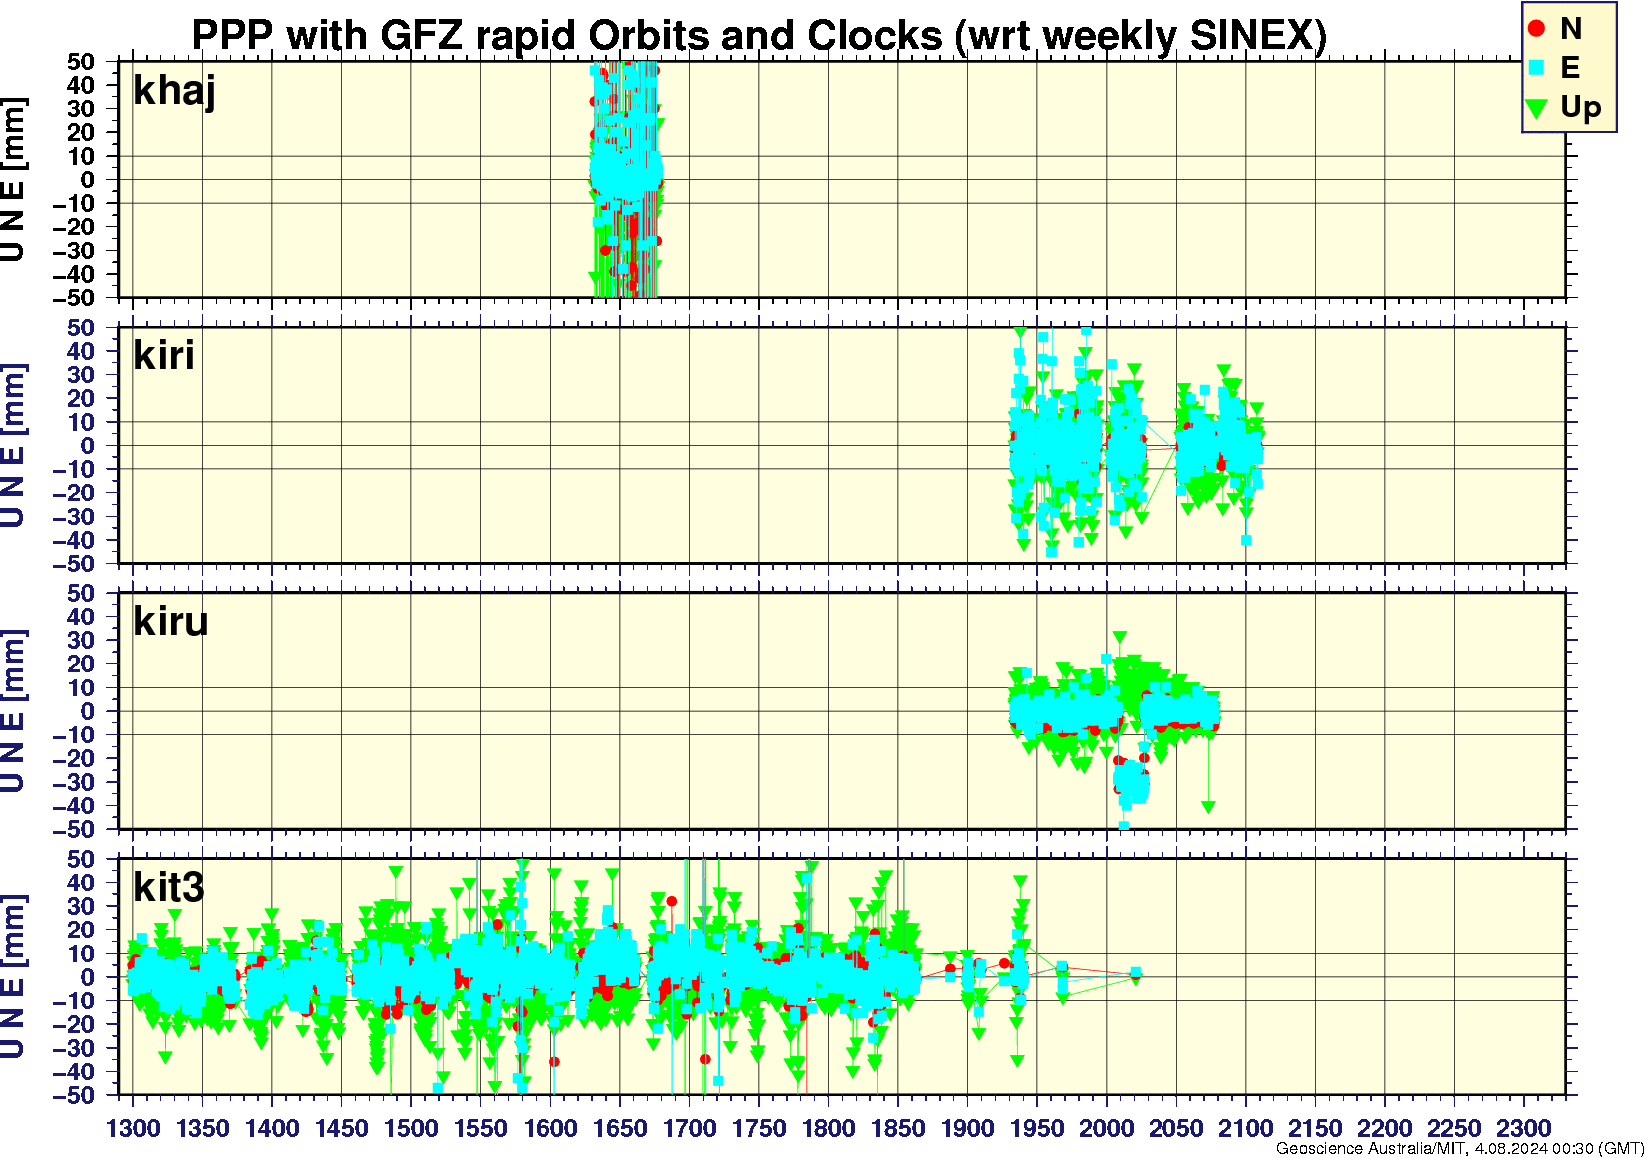1644x1158 pixels.
Task: Click the x-axis tick label 1350
Action: (203, 1128)
